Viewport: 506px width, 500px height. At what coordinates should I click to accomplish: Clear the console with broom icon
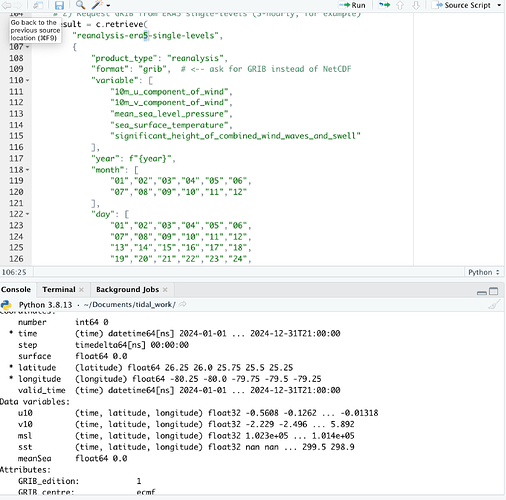(x=494, y=304)
